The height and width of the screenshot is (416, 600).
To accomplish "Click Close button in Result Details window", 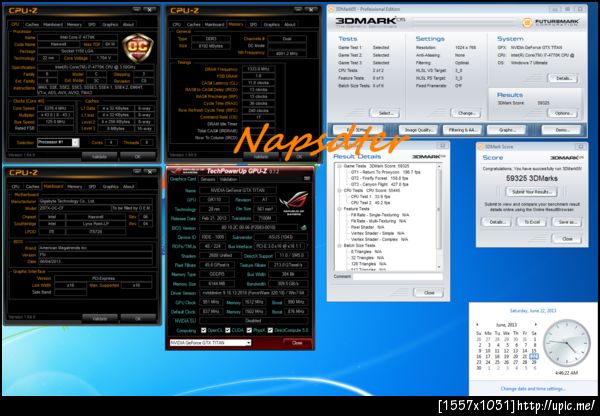I will click(x=429, y=293).
